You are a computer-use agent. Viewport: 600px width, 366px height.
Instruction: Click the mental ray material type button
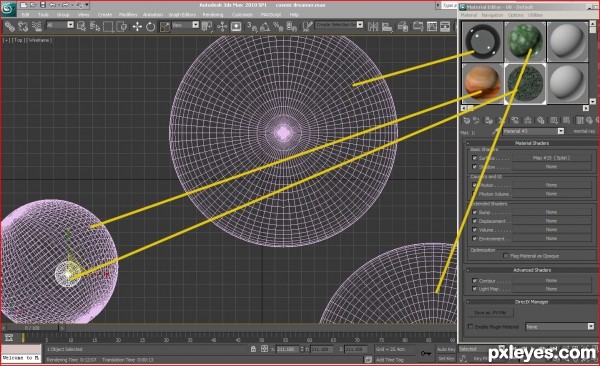584,131
